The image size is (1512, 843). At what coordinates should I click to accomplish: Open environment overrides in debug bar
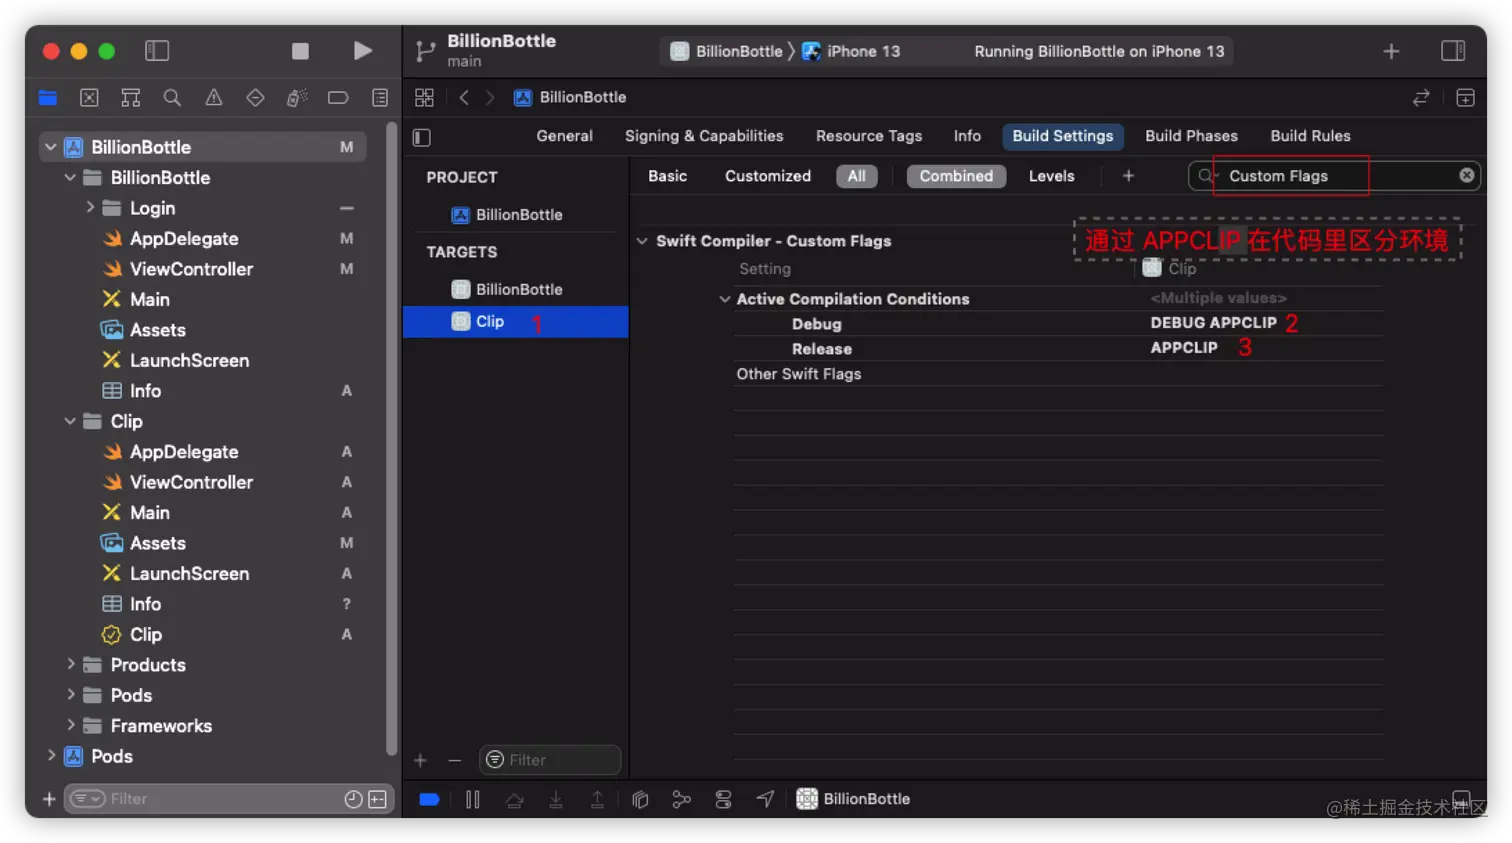[x=723, y=799]
